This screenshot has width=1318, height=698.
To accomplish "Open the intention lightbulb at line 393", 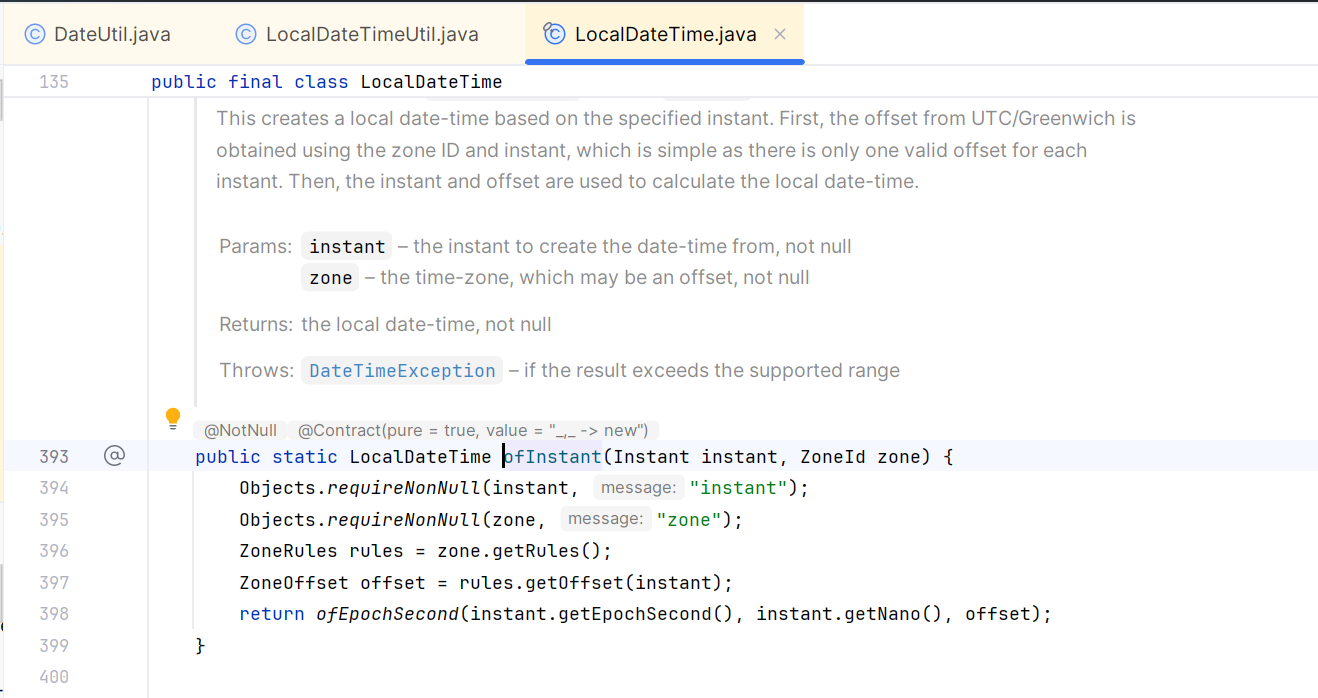I will 173,418.
